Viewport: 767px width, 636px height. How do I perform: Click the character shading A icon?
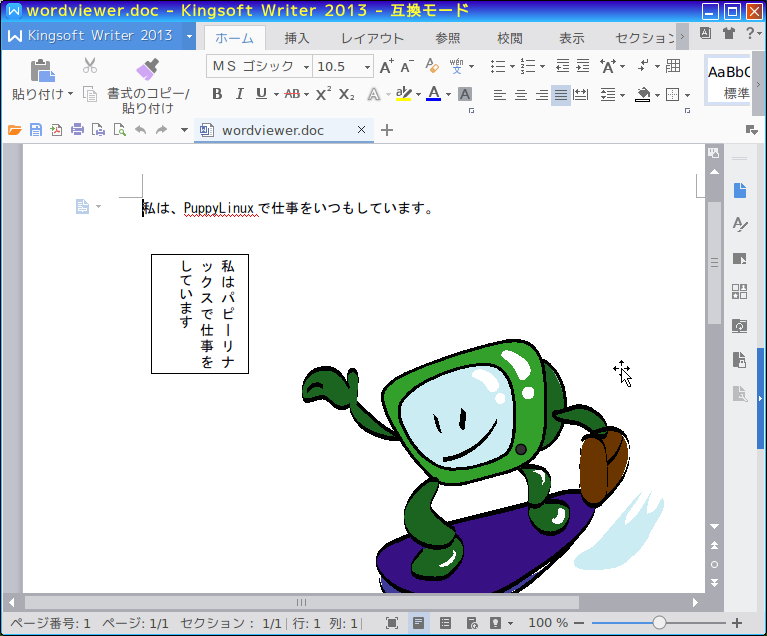465,94
